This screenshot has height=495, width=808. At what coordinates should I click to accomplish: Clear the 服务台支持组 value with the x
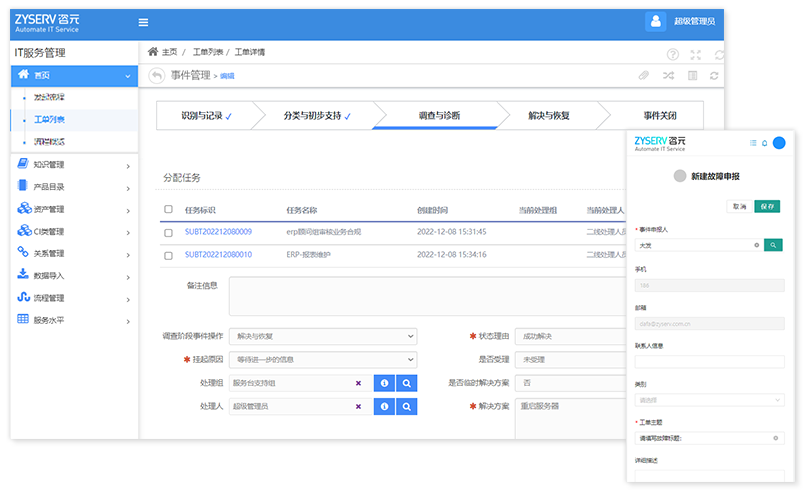pyautogui.click(x=358, y=383)
